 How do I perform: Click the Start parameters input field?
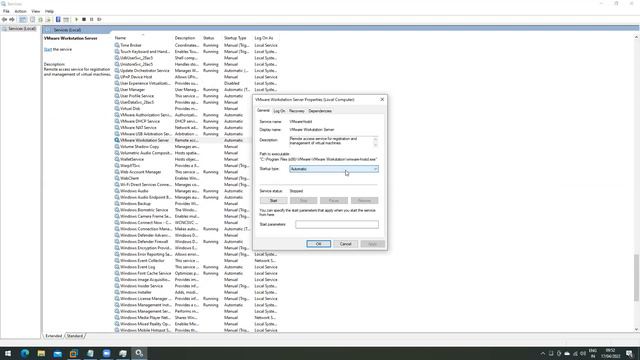coord(337,224)
